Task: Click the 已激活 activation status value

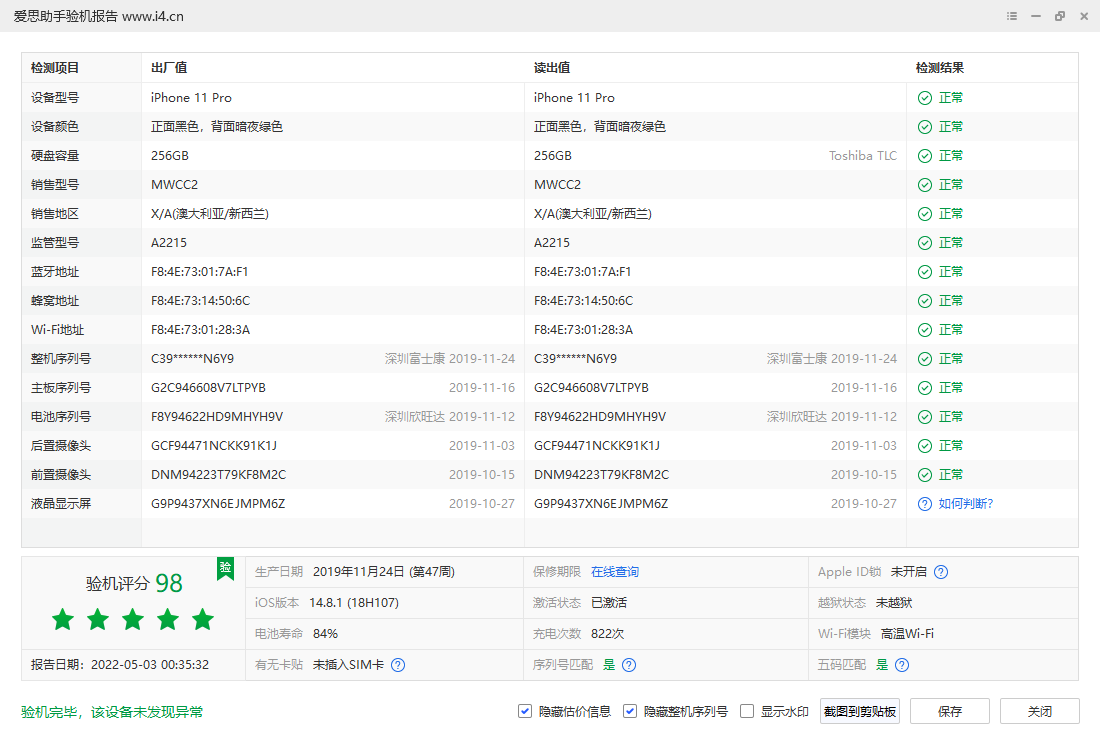Action: tap(609, 603)
